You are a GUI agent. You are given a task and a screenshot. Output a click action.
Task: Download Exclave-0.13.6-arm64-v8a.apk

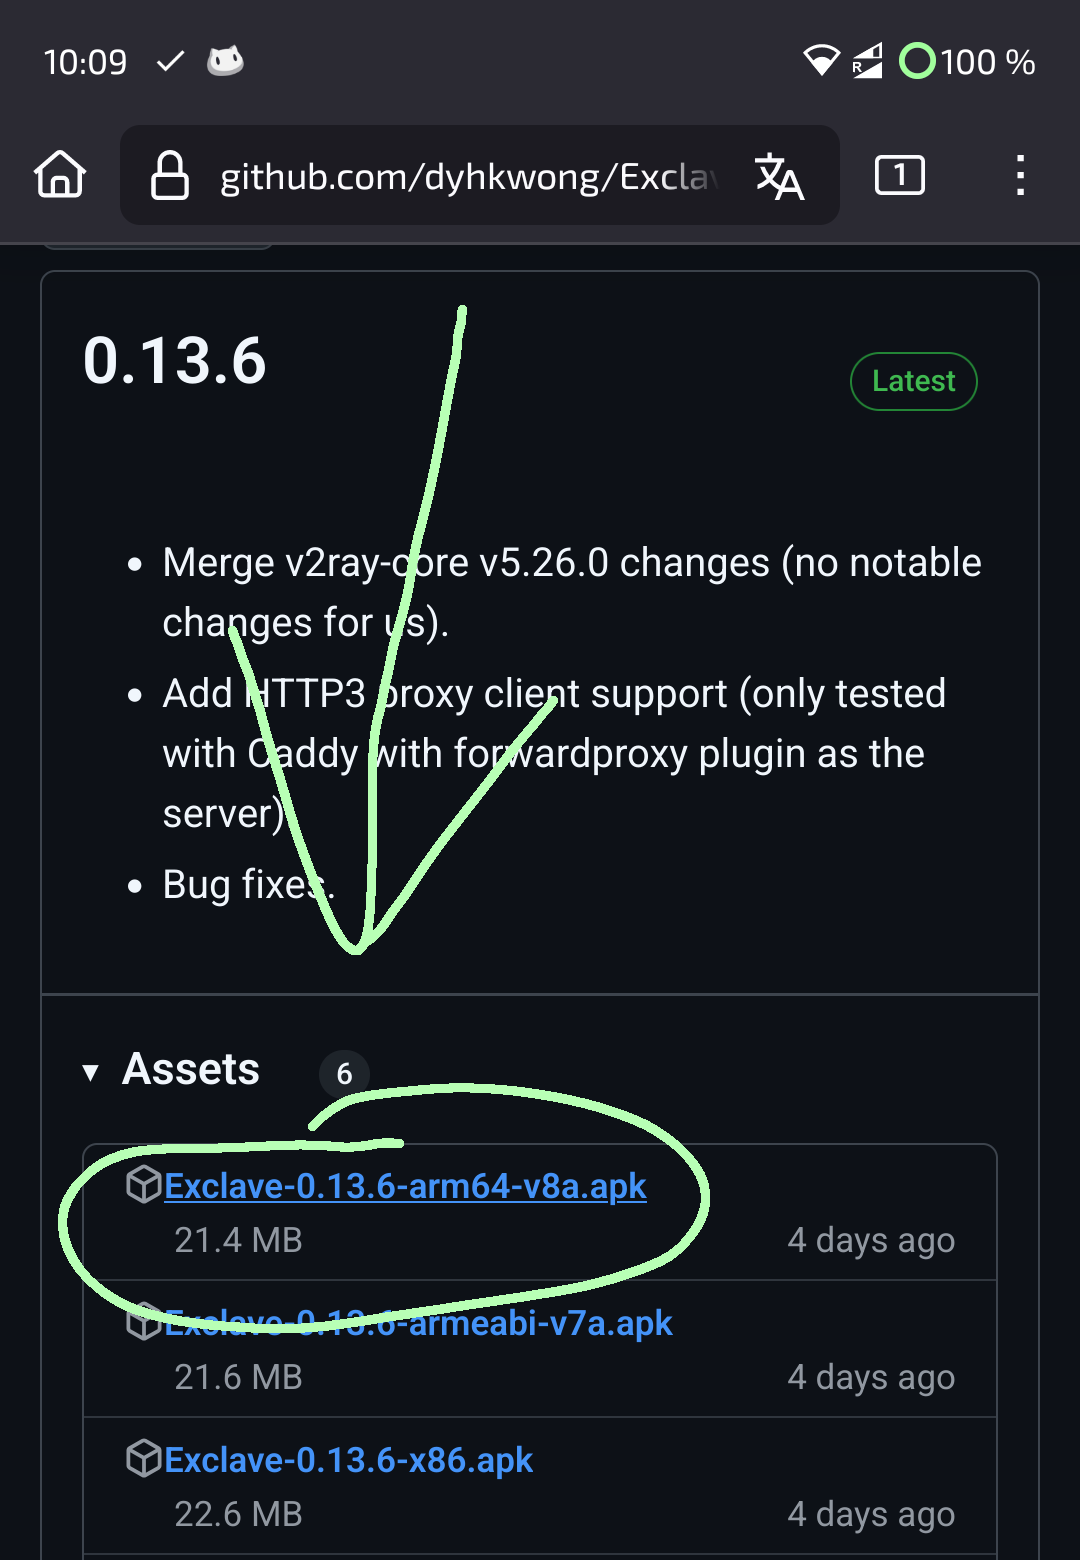pos(405,1187)
